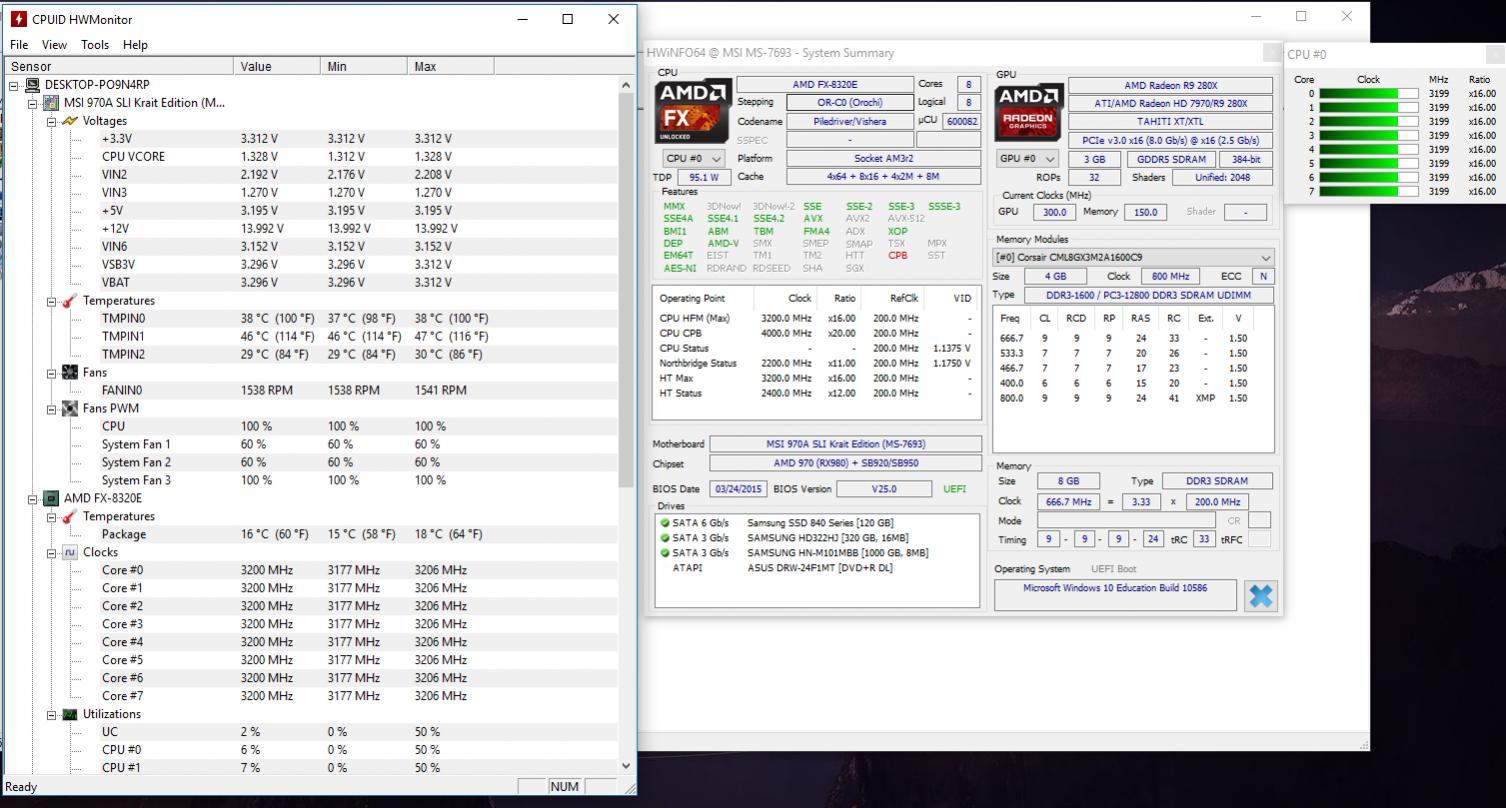Select the TMPIN1 temperature row
Viewport: 1506px width, 808px height.
tap(310, 337)
